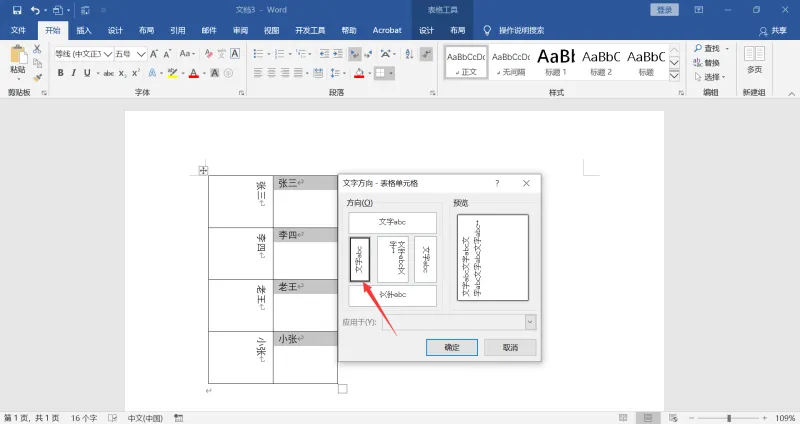Image resolution: width=800 pixels, height=424 pixels.
Task: Click the Undo arrow icon
Action: coord(35,10)
